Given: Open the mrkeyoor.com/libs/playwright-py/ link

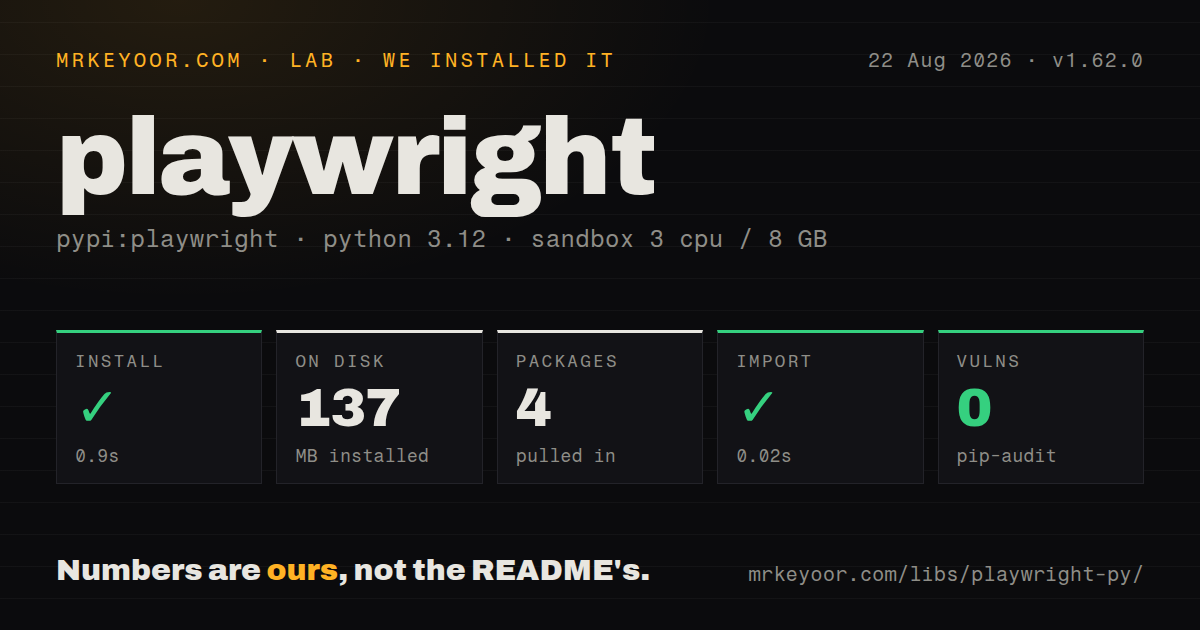Looking at the screenshot, I should 945,575.
